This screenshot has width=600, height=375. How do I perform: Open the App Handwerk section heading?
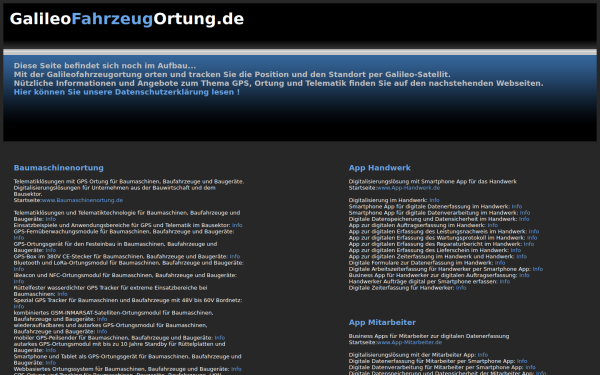pos(380,168)
